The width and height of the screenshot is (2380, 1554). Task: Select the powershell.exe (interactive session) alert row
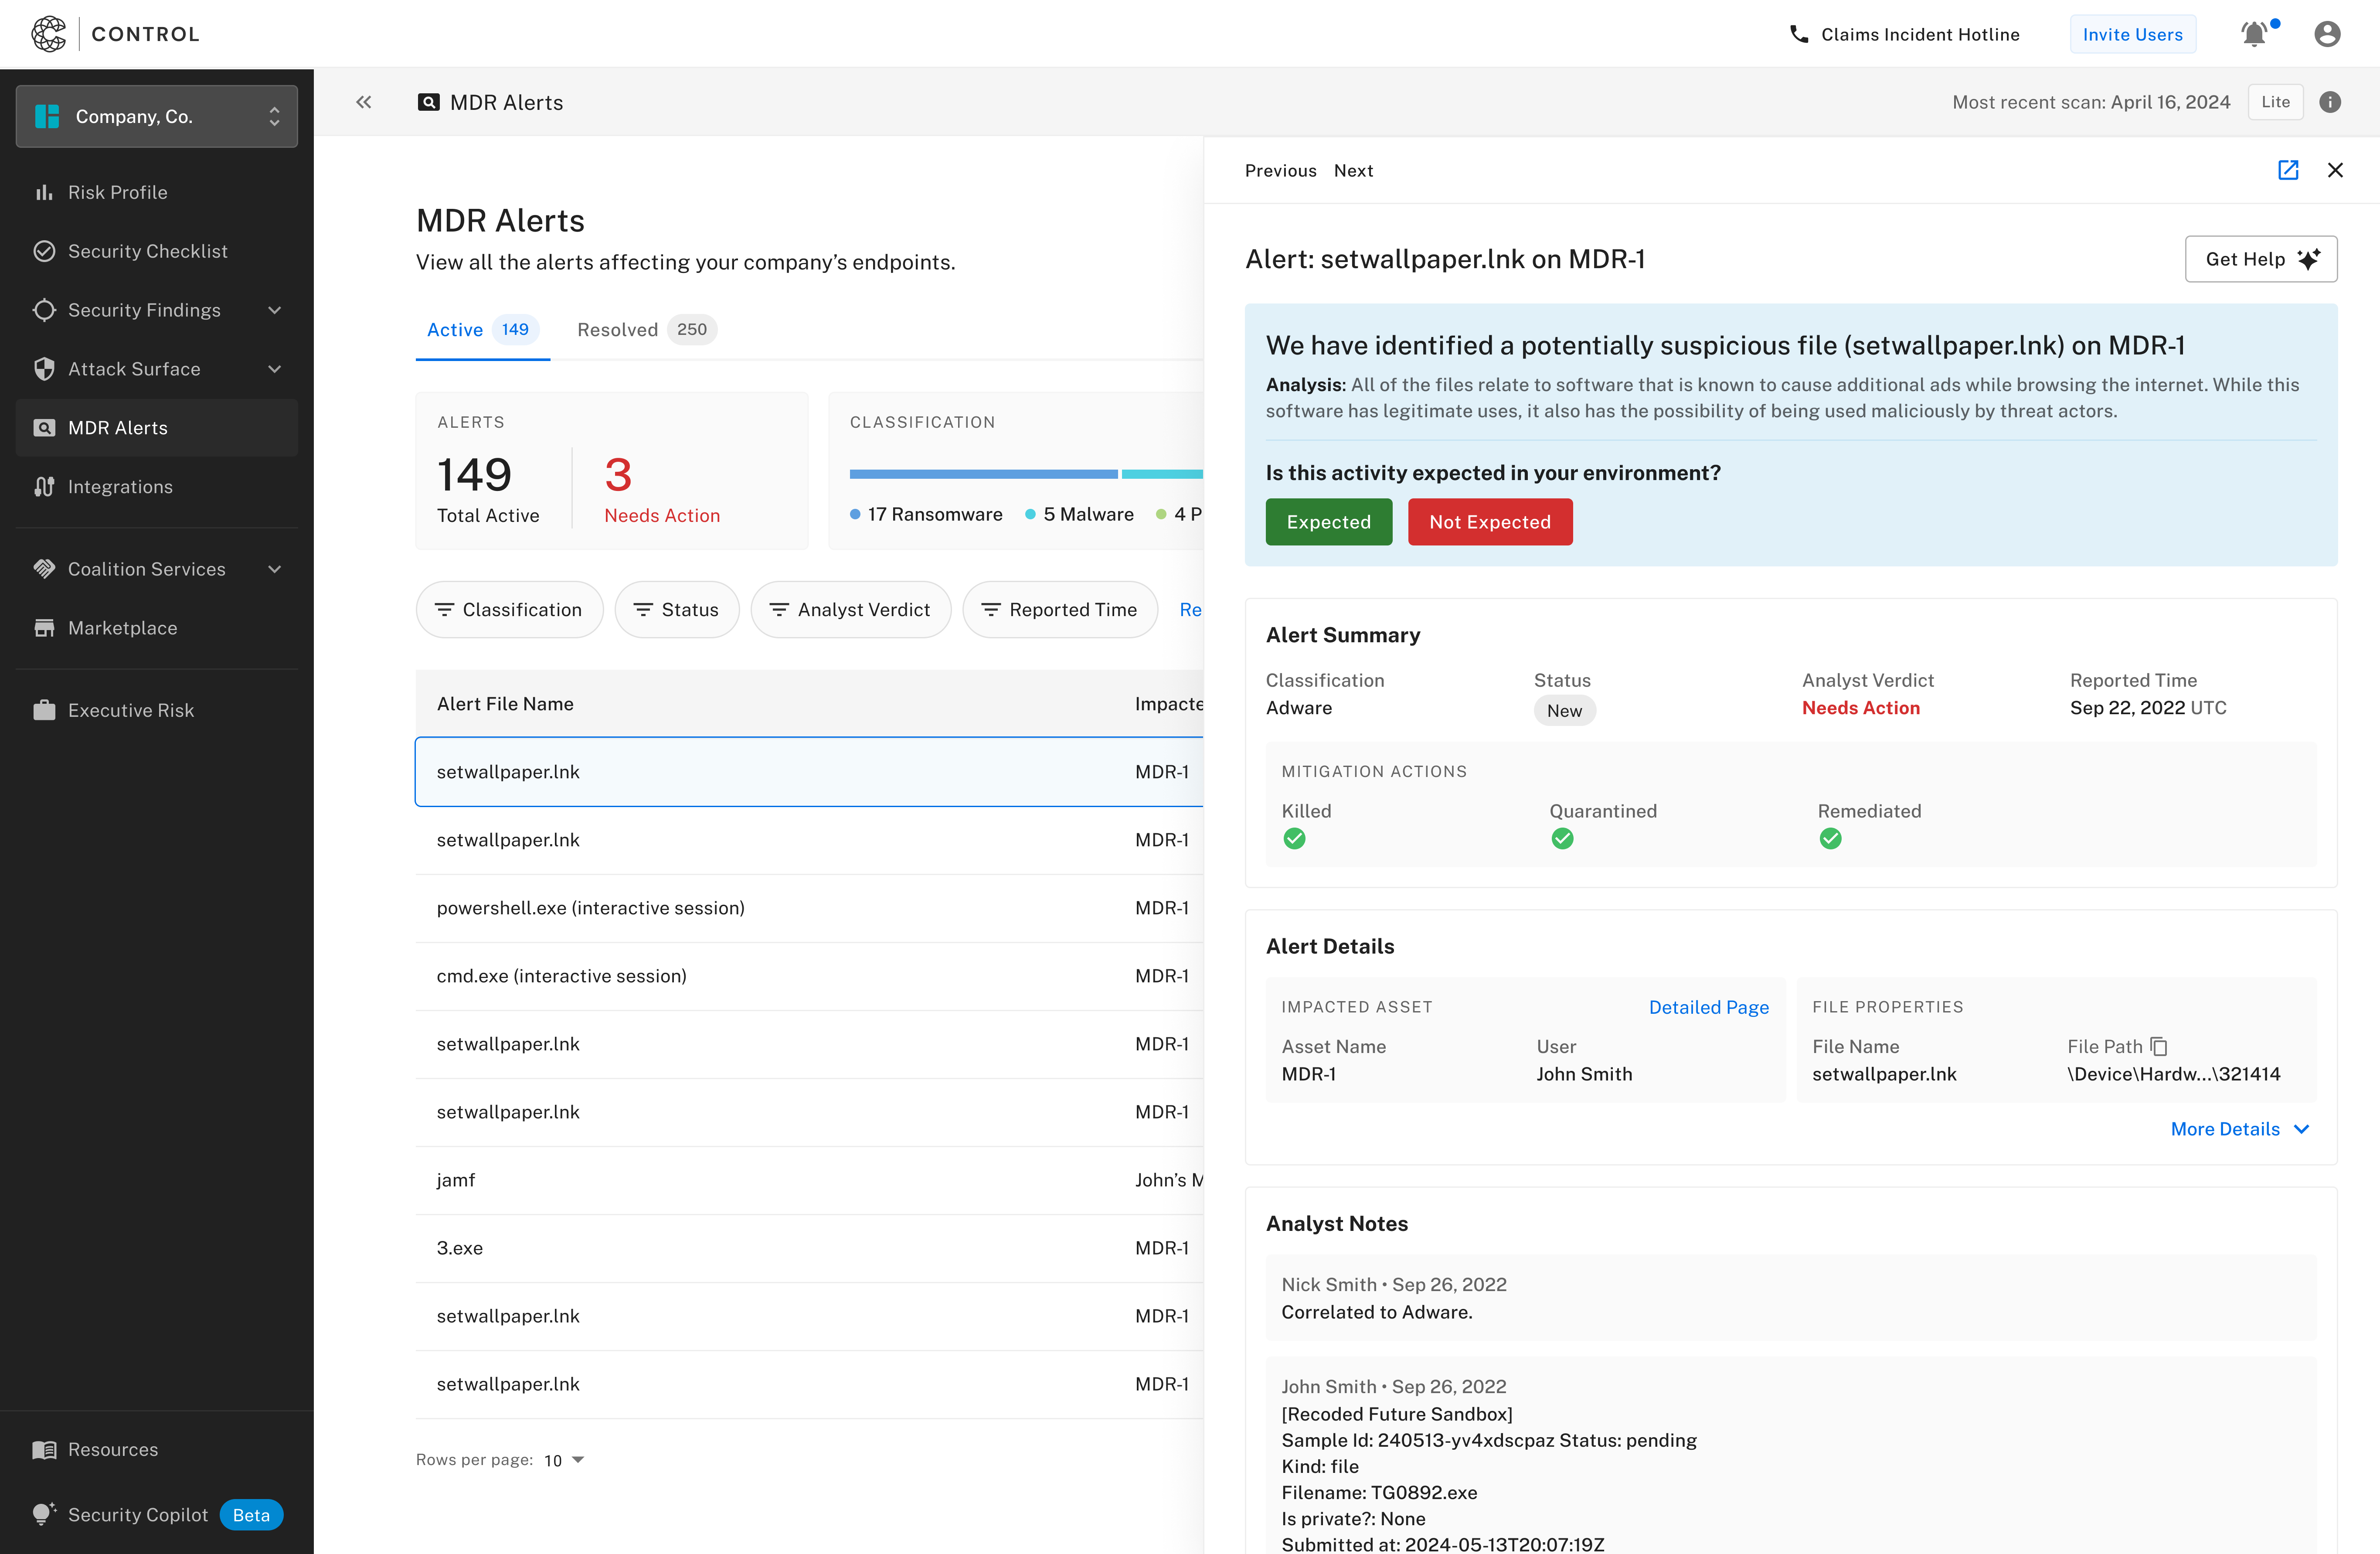(x=810, y=908)
